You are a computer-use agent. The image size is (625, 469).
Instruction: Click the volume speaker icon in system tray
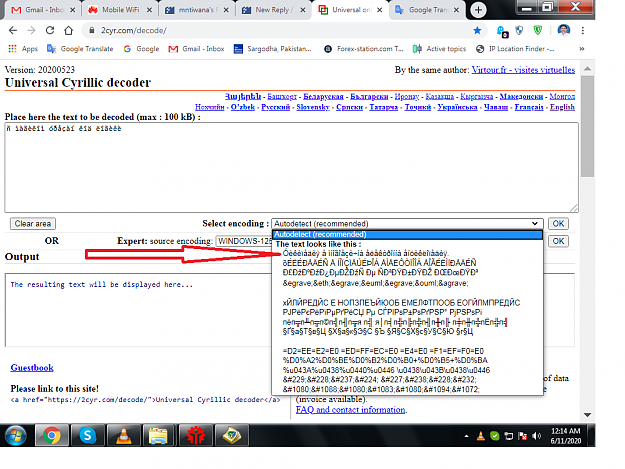pos(537,436)
